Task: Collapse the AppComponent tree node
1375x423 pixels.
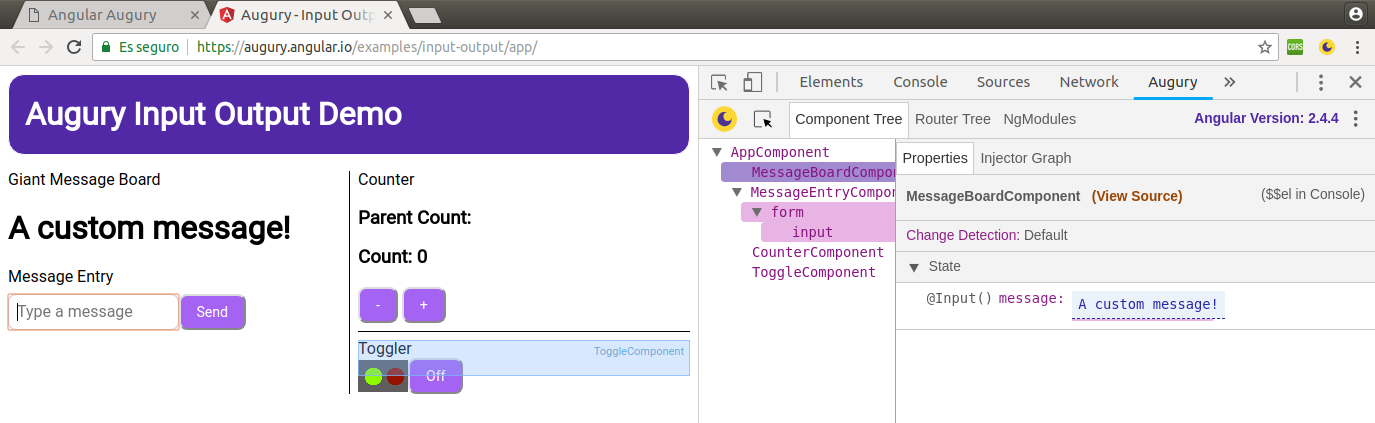Action: point(716,153)
